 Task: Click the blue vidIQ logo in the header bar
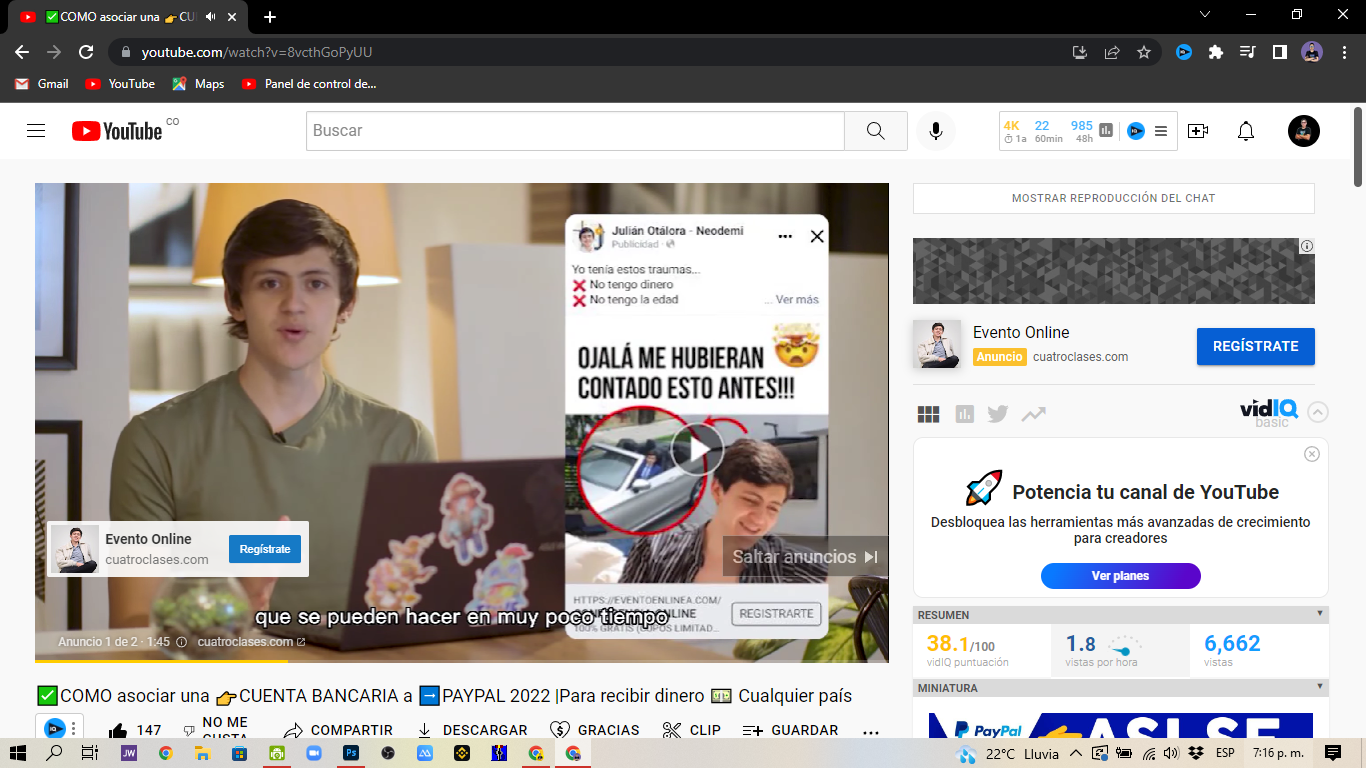click(x=1136, y=131)
